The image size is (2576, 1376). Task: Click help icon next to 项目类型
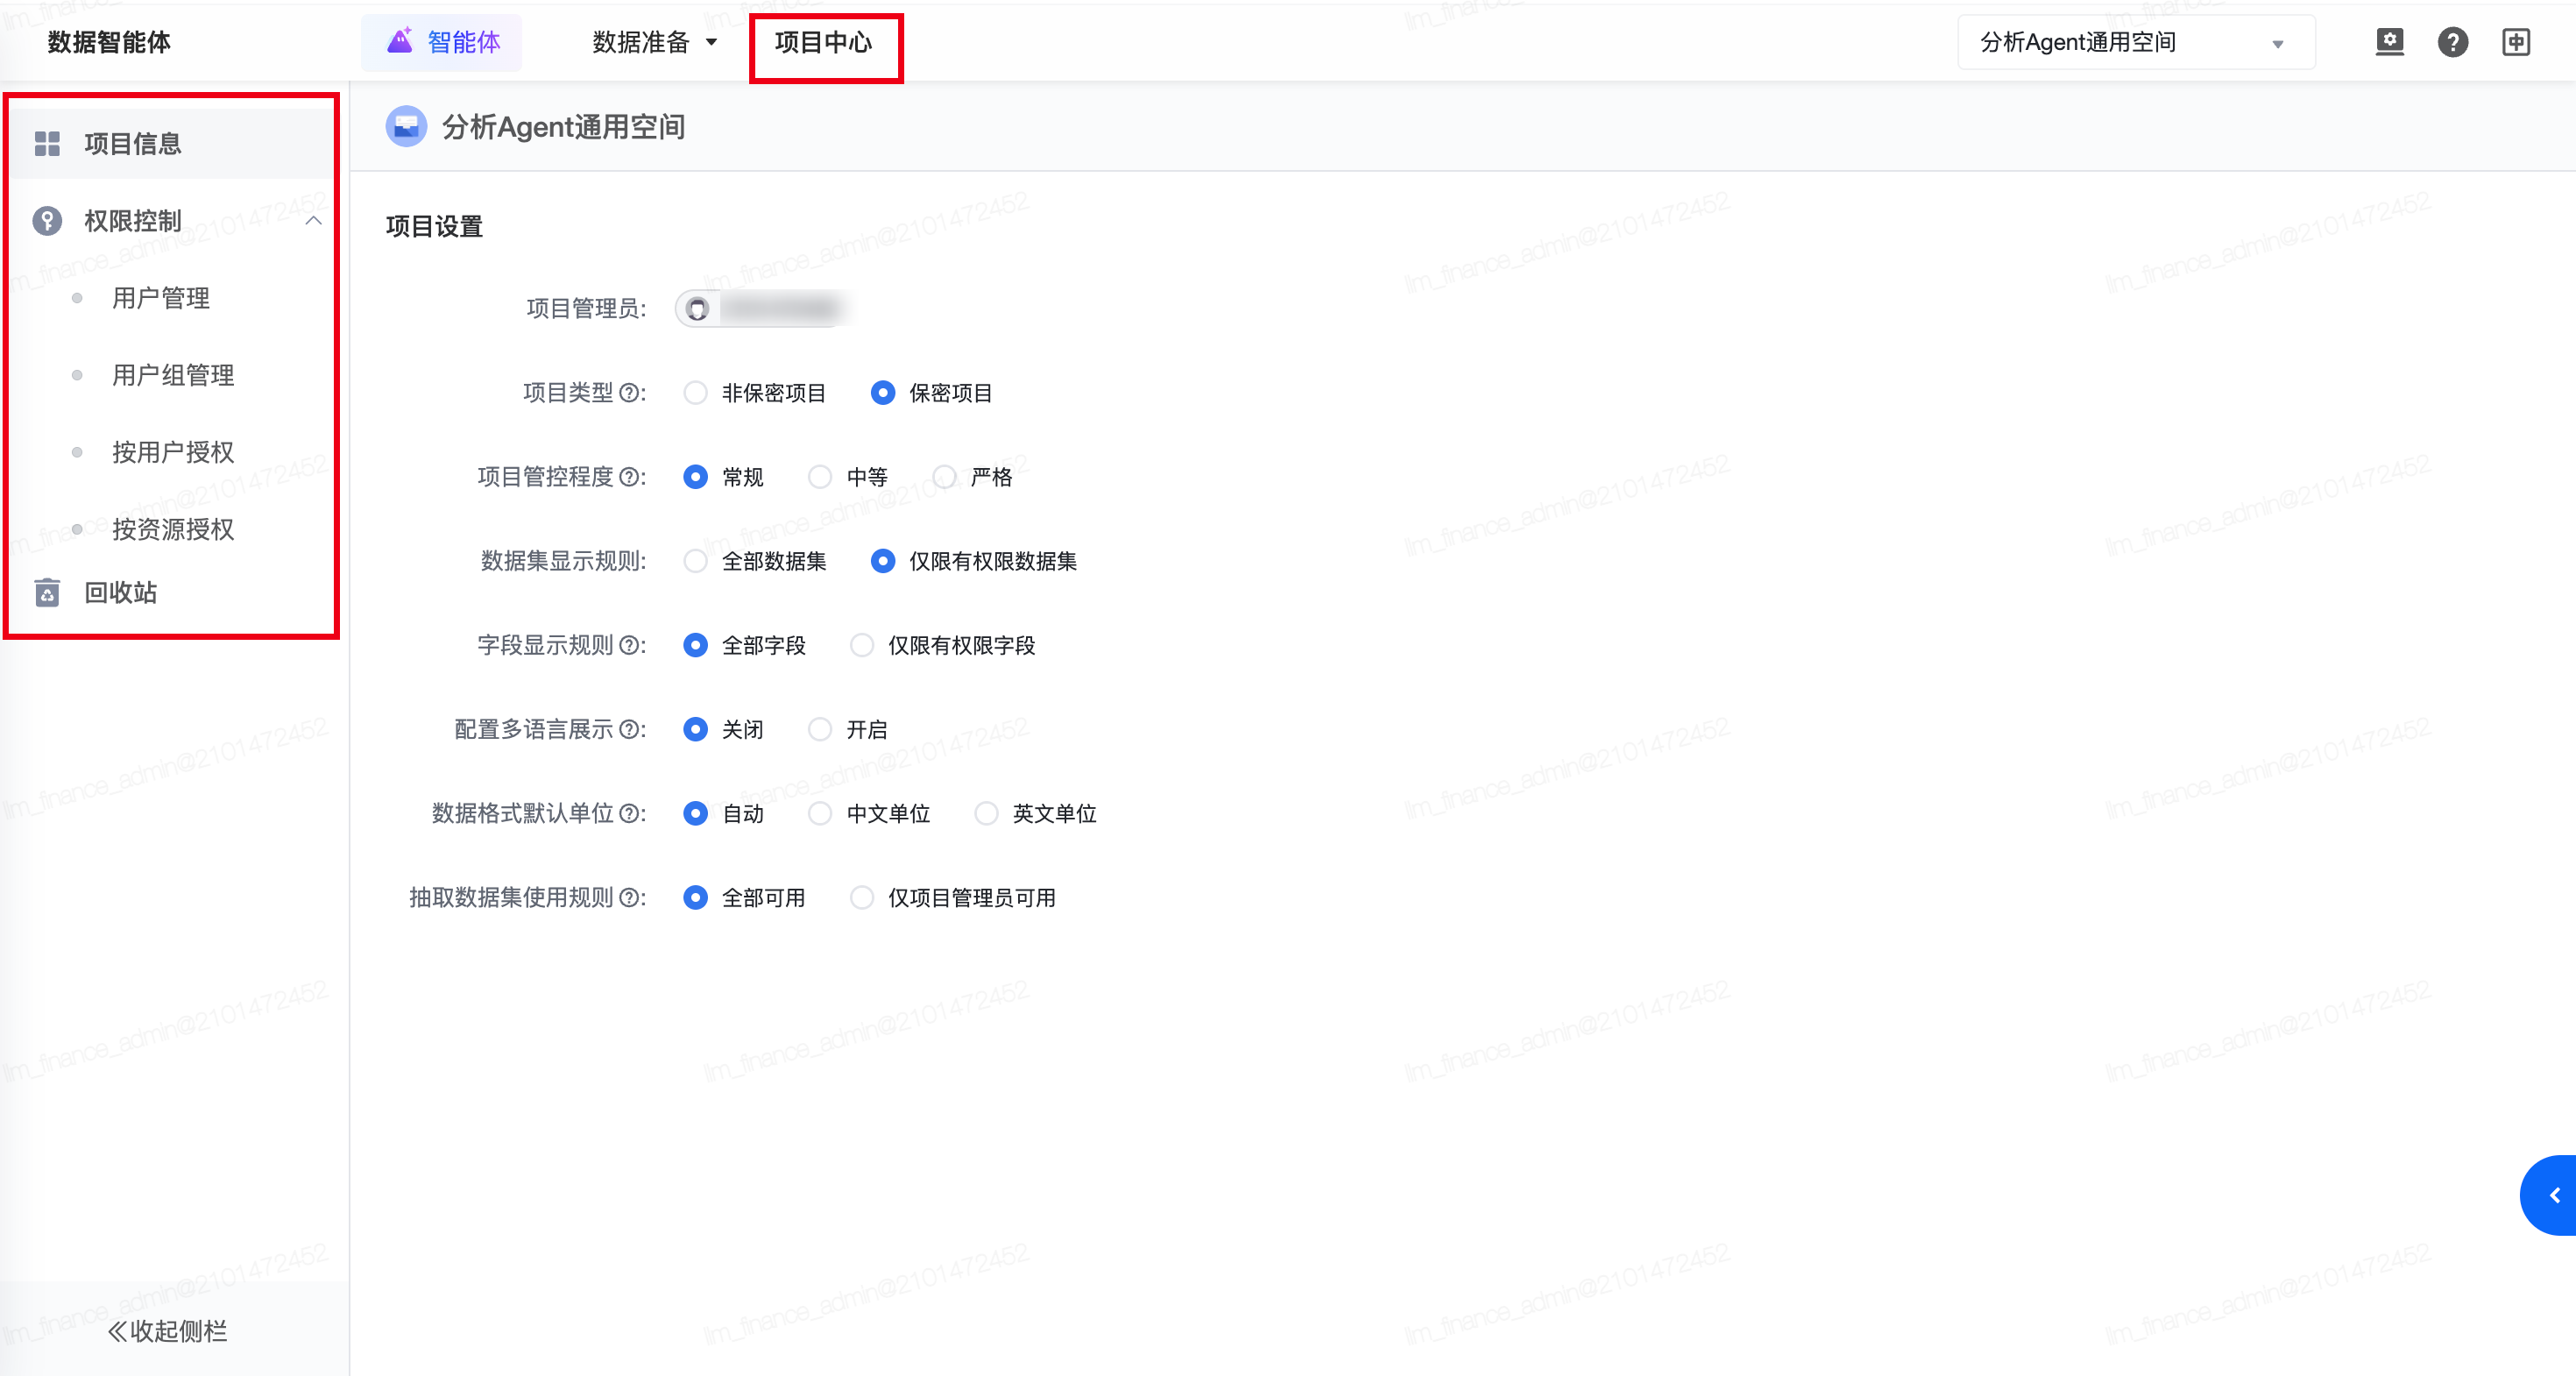(629, 393)
